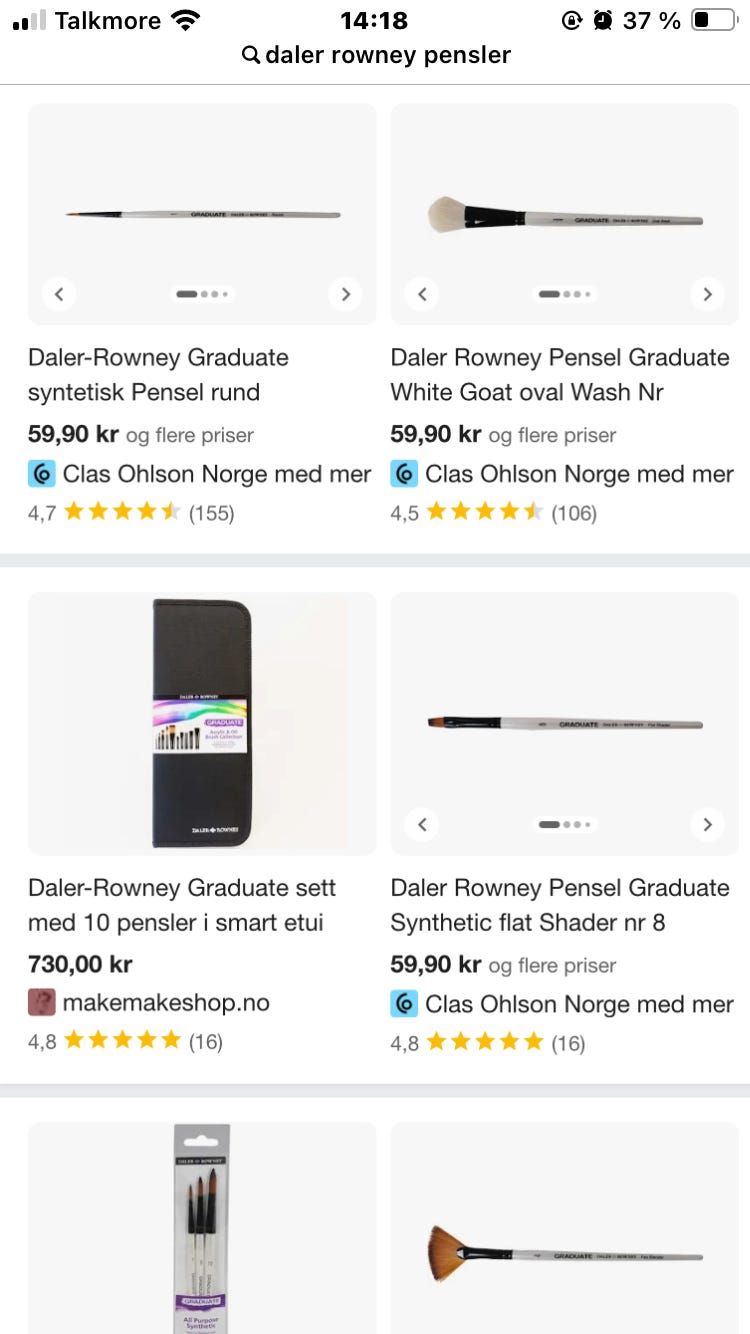
Task: Next image for flat Shader nr 8 brush
Action: click(x=707, y=824)
